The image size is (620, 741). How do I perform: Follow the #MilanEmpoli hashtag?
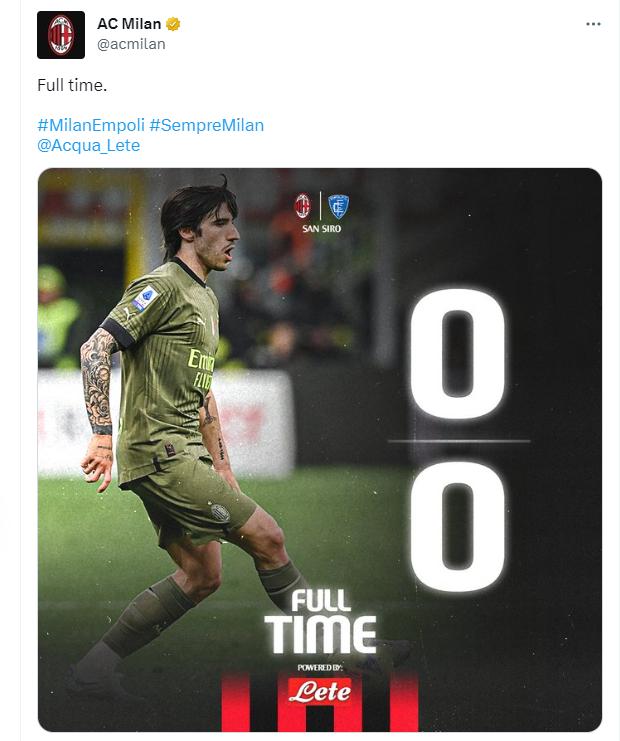point(90,125)
